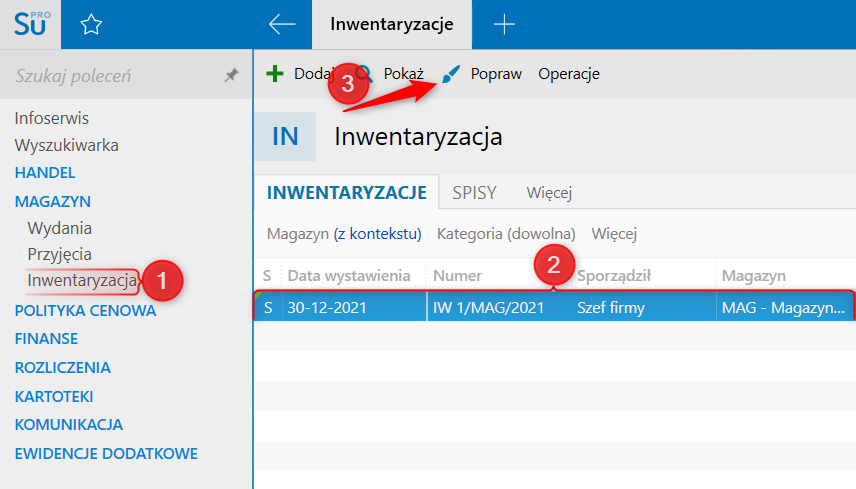The height and width of the screenshot is (489, 856).
Task: Switch to the SPISY tab
Action: click(x=474, y=192)
